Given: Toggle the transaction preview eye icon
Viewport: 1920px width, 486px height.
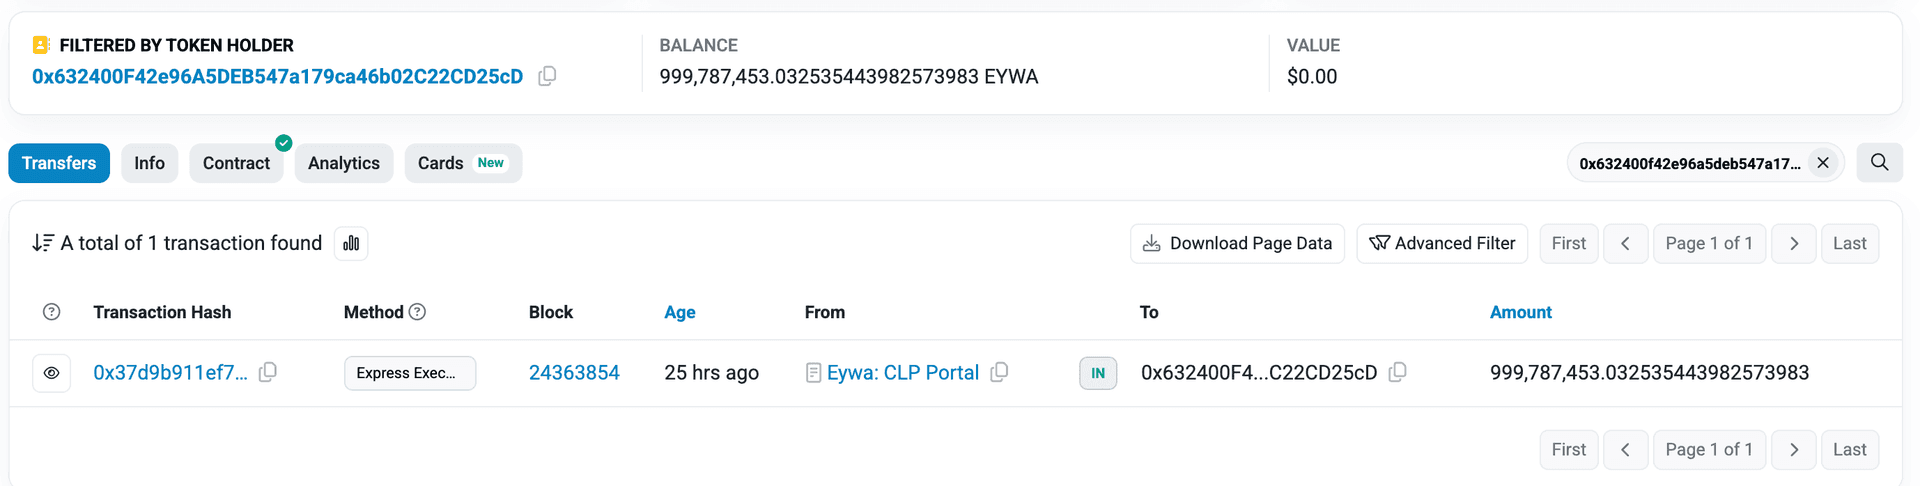Looking at the screenshot, I should pyautogui.click(x=52, y=373).
